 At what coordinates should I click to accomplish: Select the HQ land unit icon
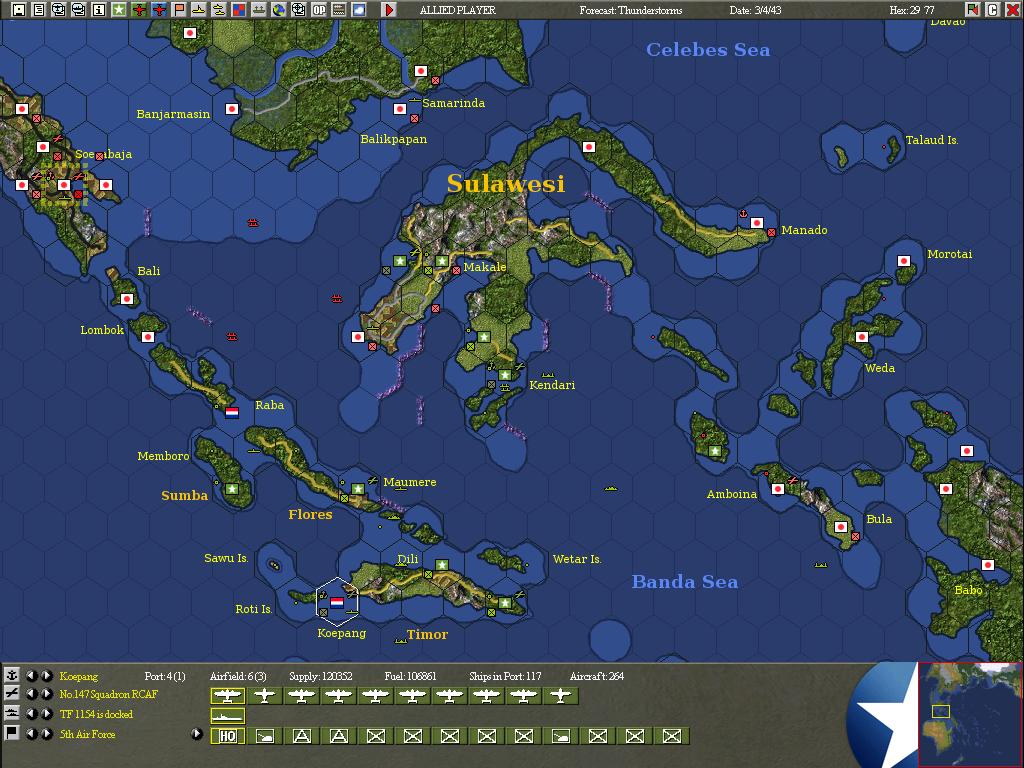pyautogui.click(x=227, y=736)
